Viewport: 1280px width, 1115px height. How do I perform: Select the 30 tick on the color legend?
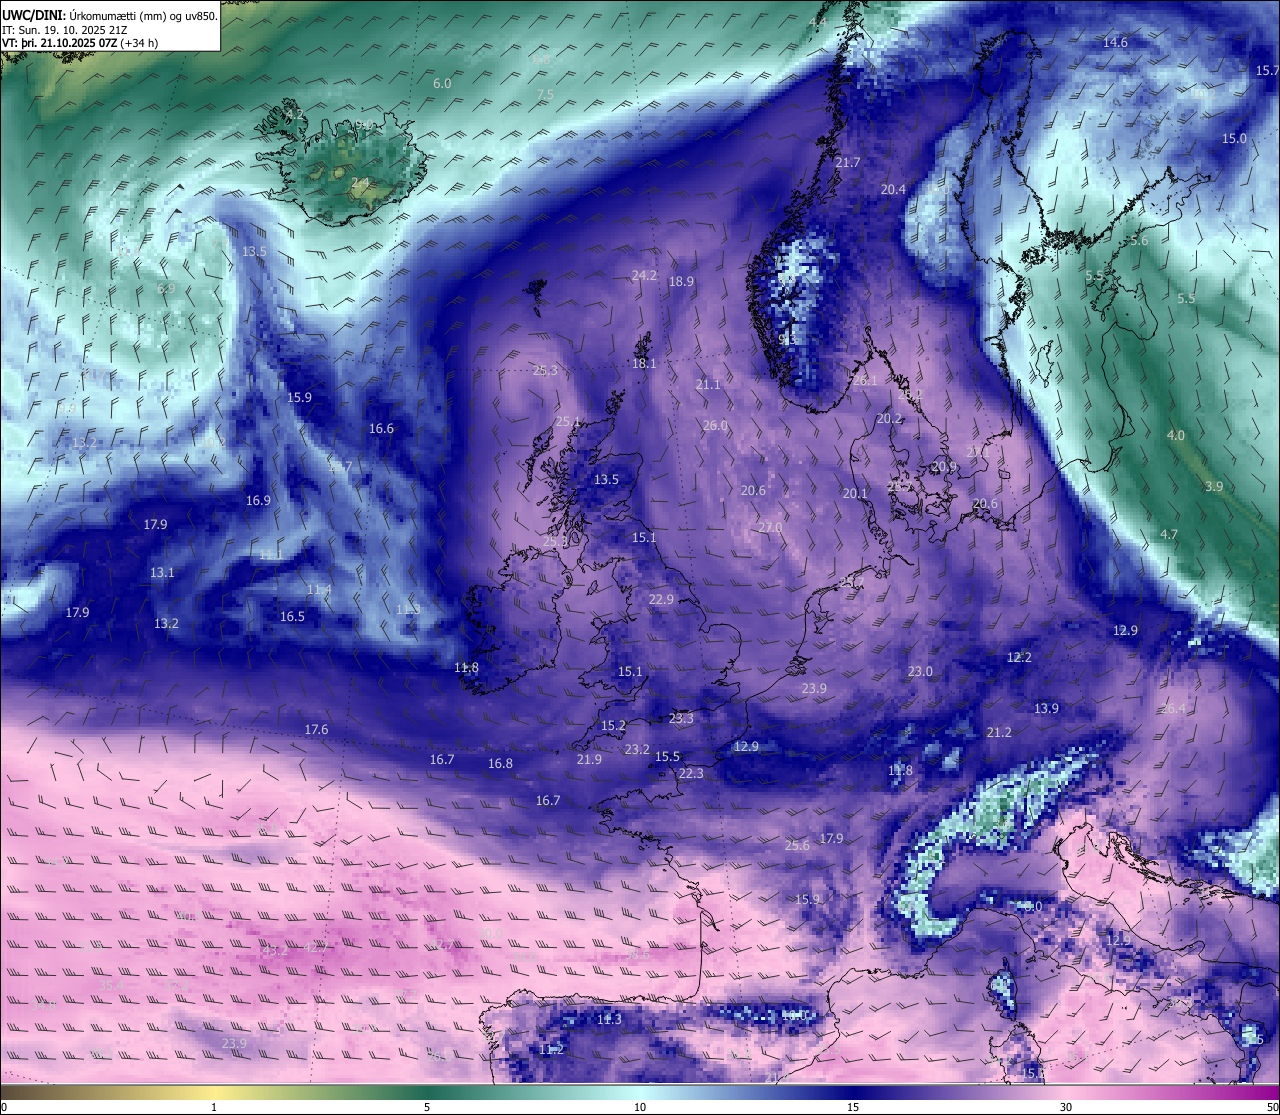pyautogui.click(x=1066, y=1107)
